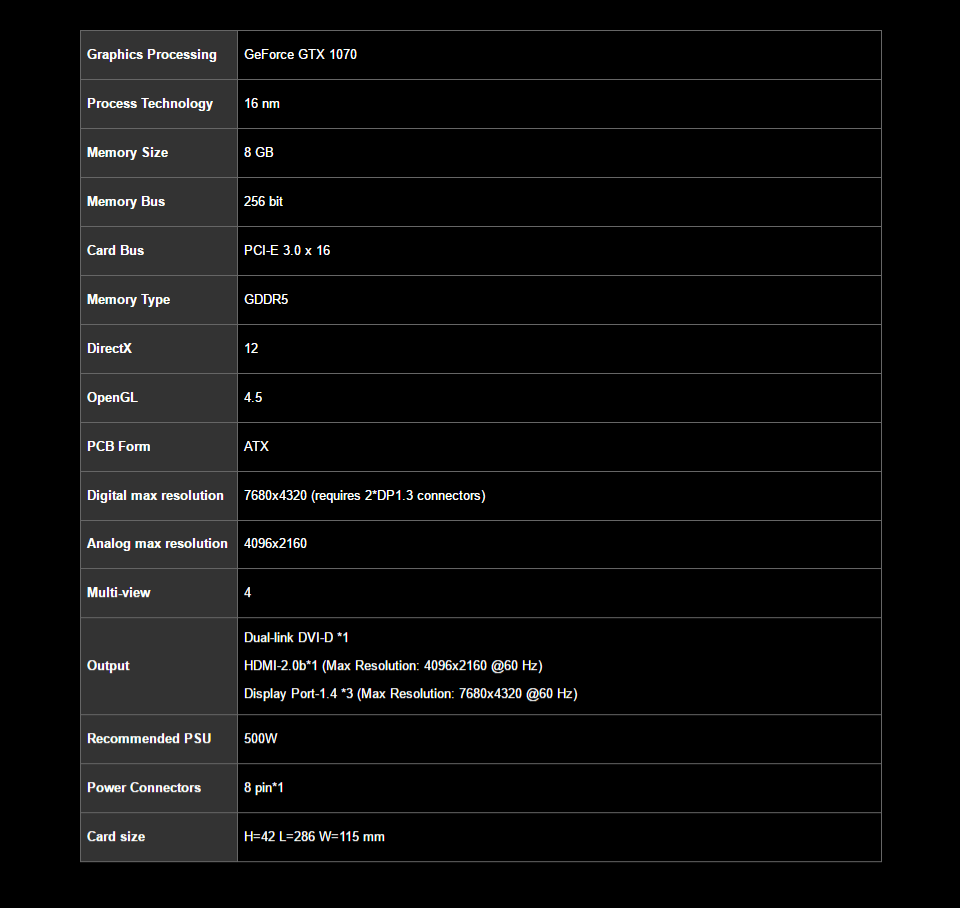960x908 pixels.
Task: Select the Multi-view value '4'
Action: 247,593
